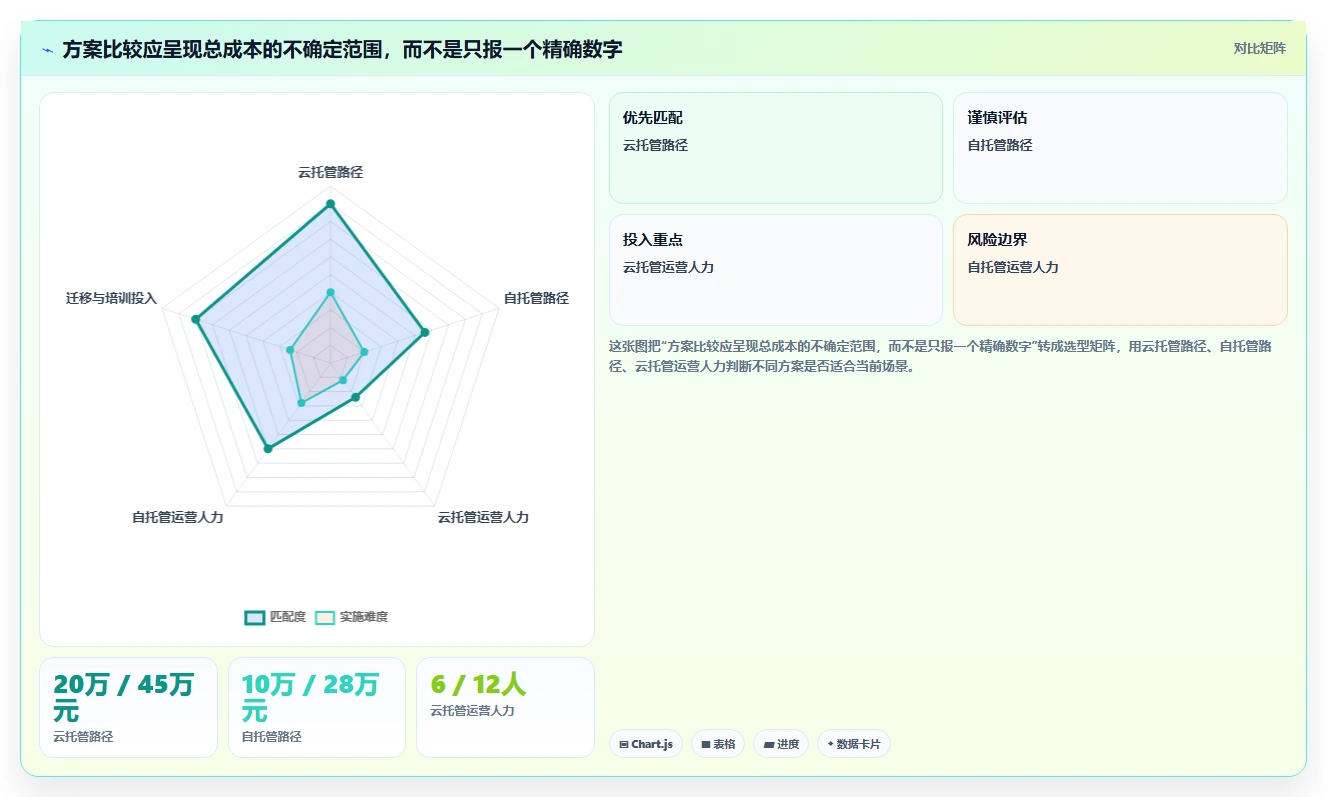
Task: Click the top 匹配度 radar data point
Action: (330, 204)
